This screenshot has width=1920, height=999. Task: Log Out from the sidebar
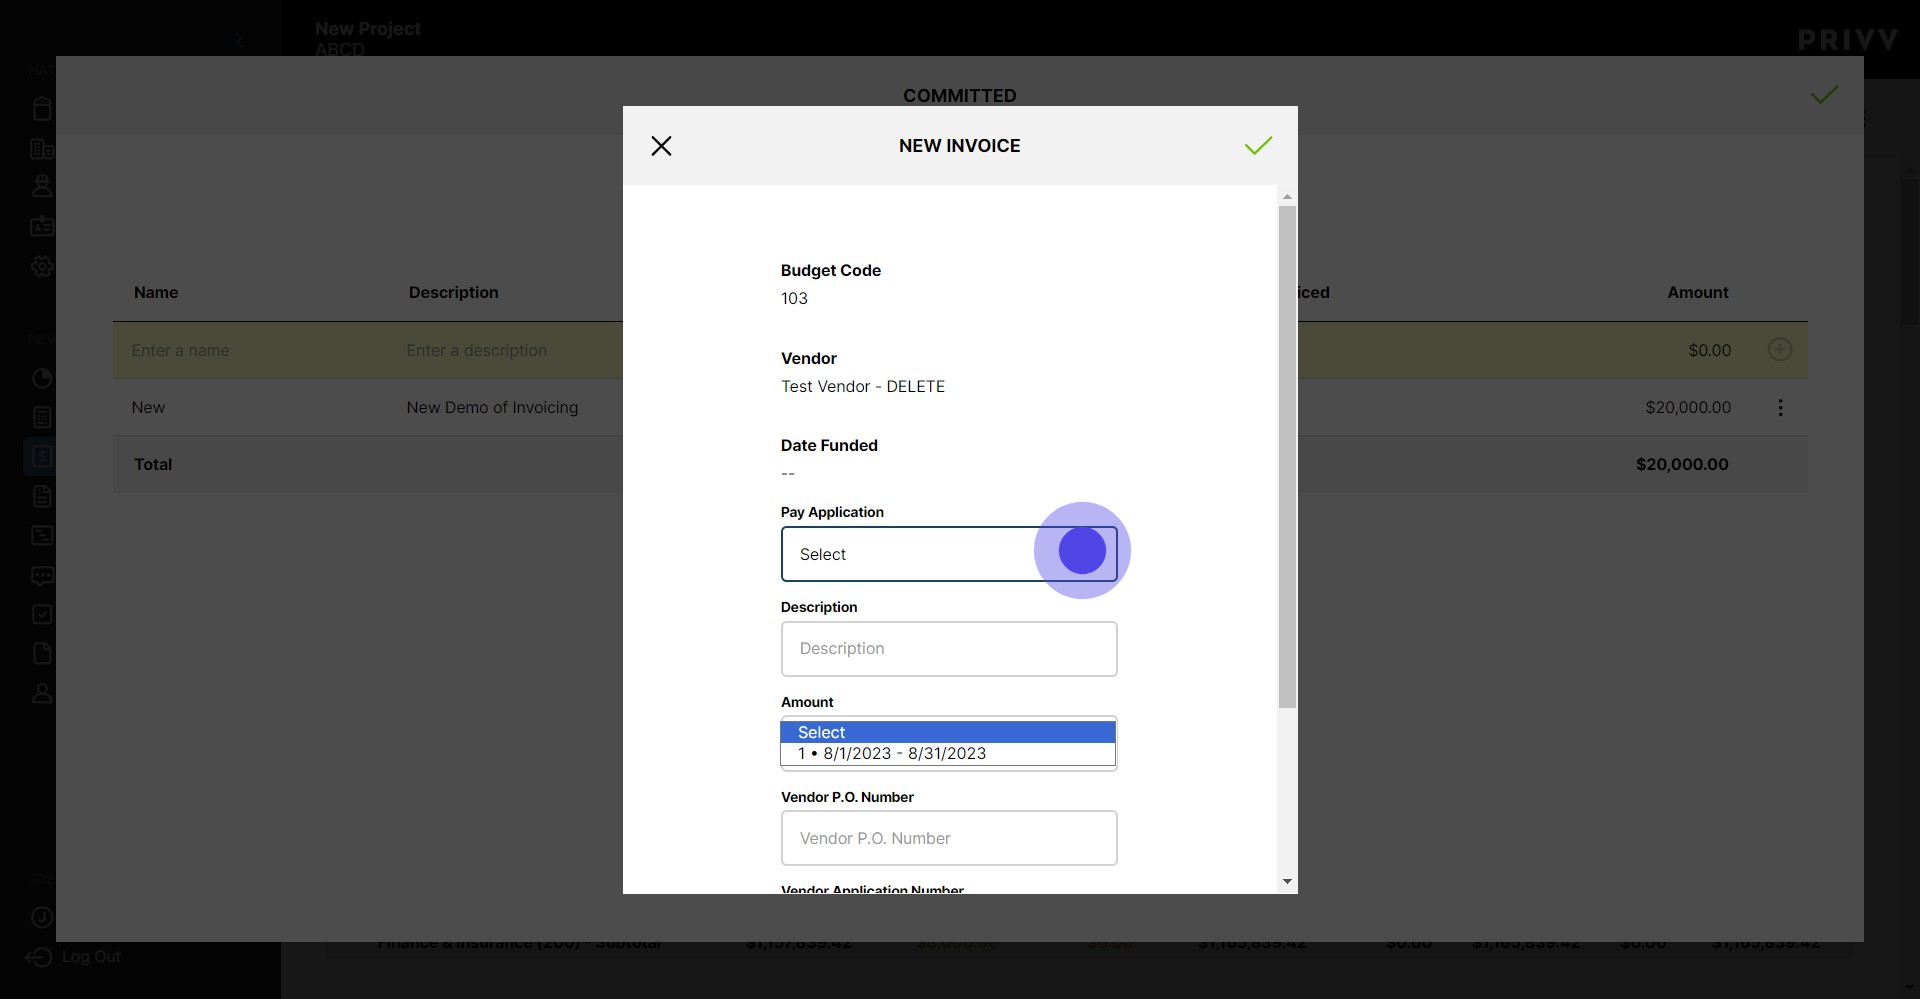[x=72, y=957]
